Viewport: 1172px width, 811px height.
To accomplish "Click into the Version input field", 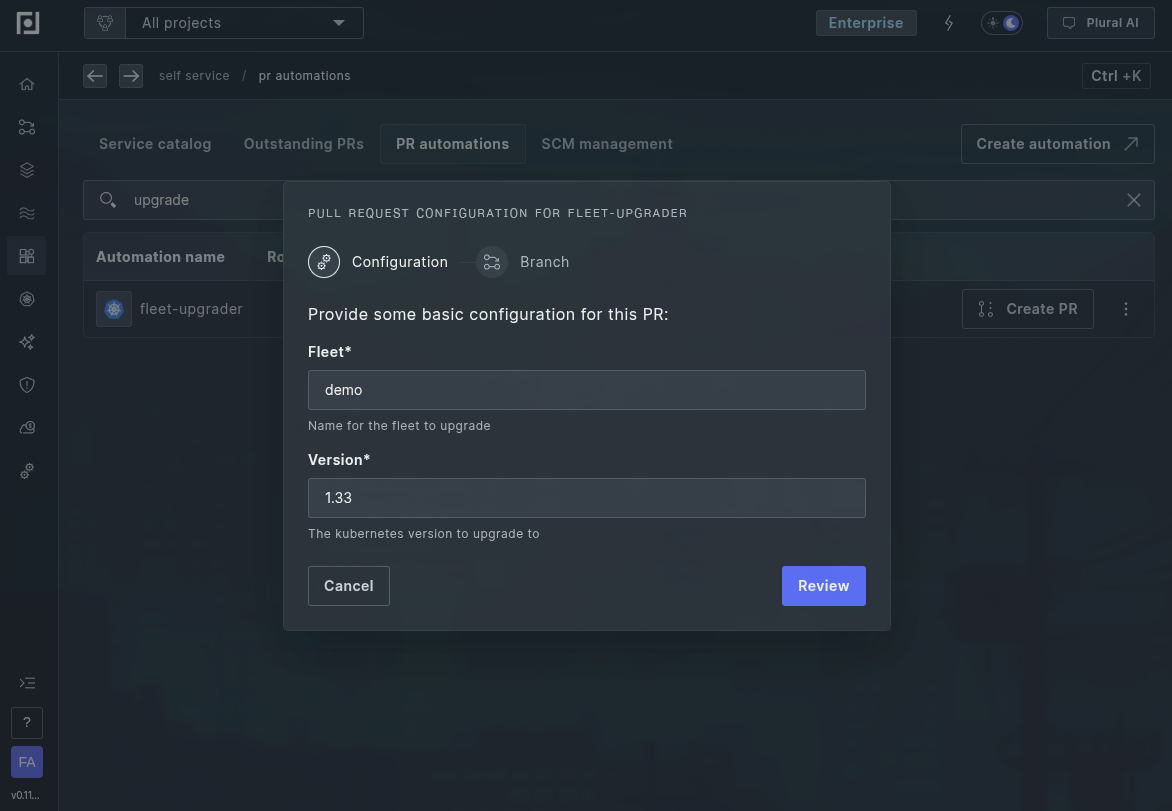I will [x=586, y=498].
